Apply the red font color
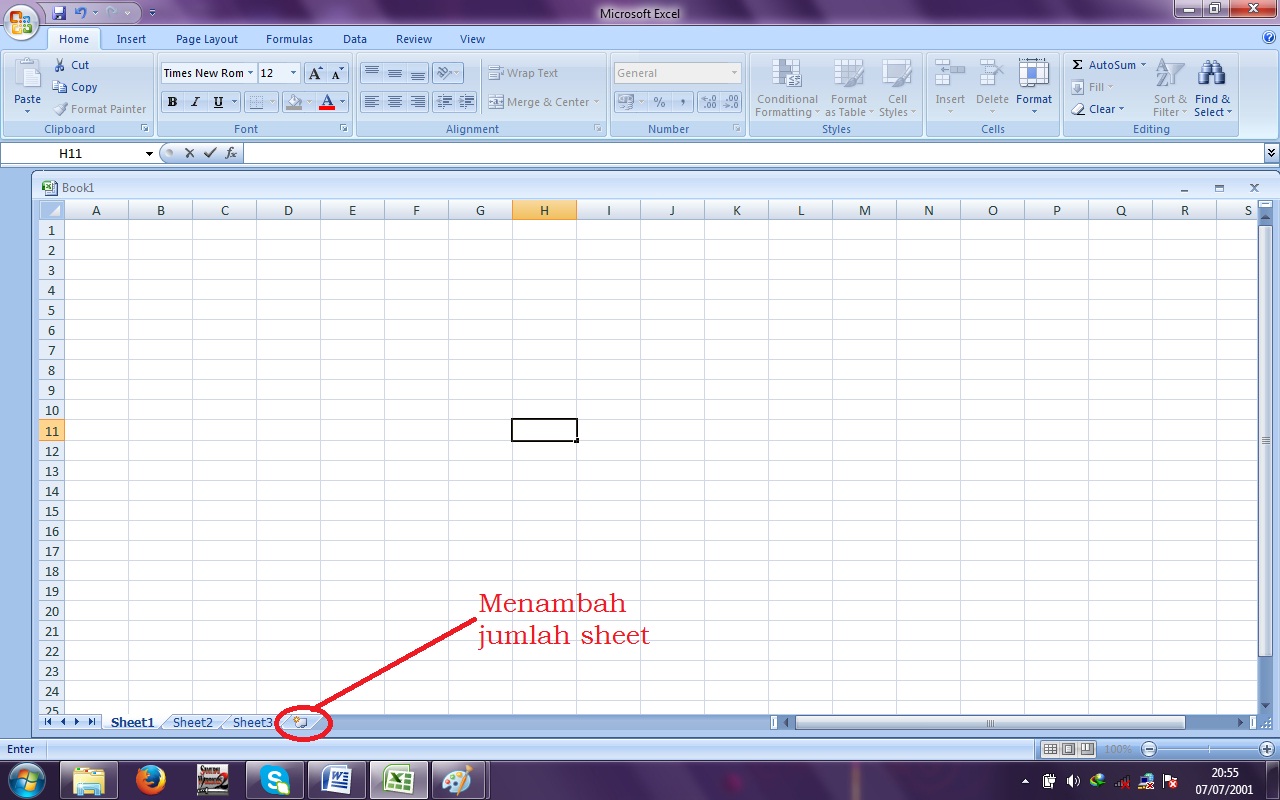Viewport: 1280px width, 800px height. tap(327, 102)
